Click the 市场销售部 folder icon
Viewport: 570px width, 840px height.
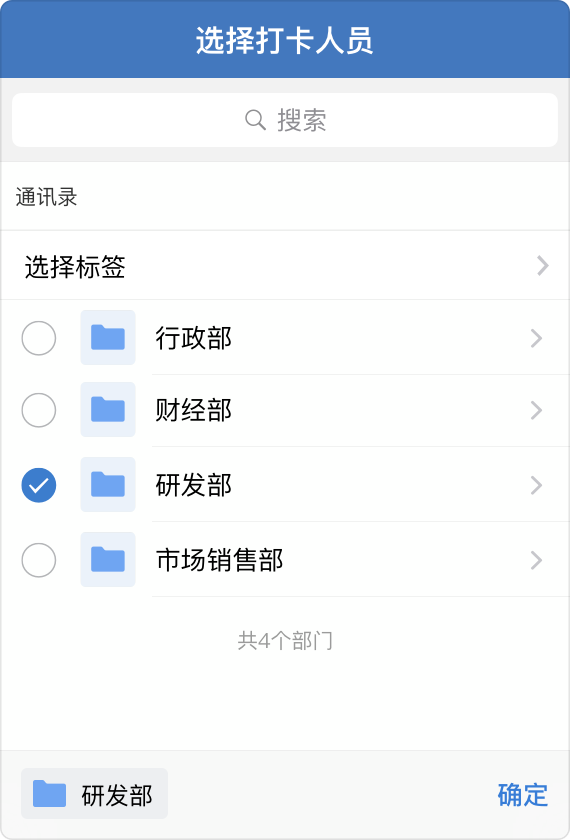(x=108, y=560)
